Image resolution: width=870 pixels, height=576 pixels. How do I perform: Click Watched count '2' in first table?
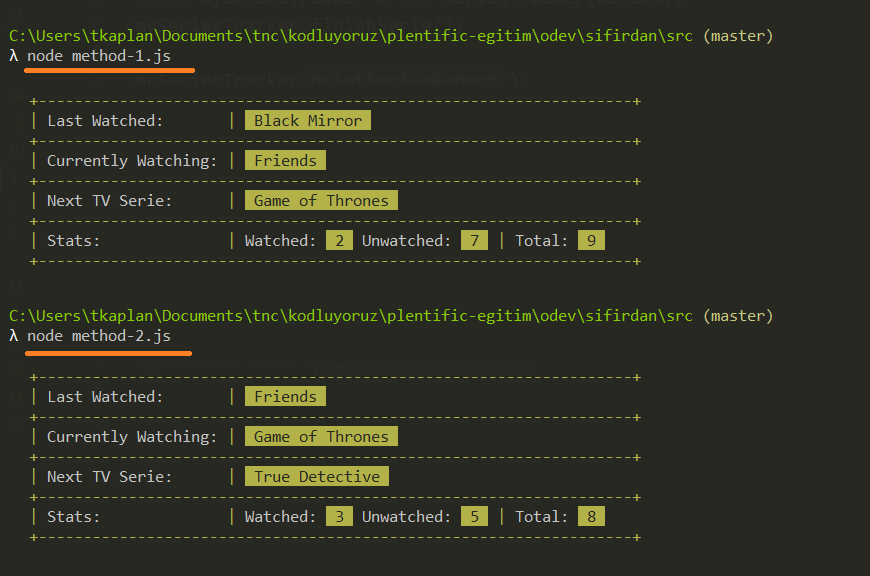coord(340,240)
